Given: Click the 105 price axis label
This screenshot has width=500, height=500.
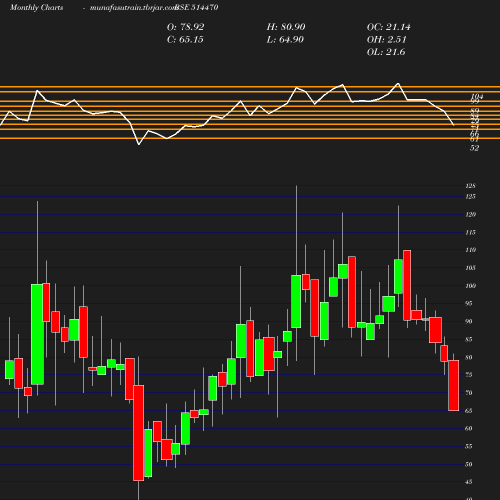Looking at the screenshot, I should point(471,268).
